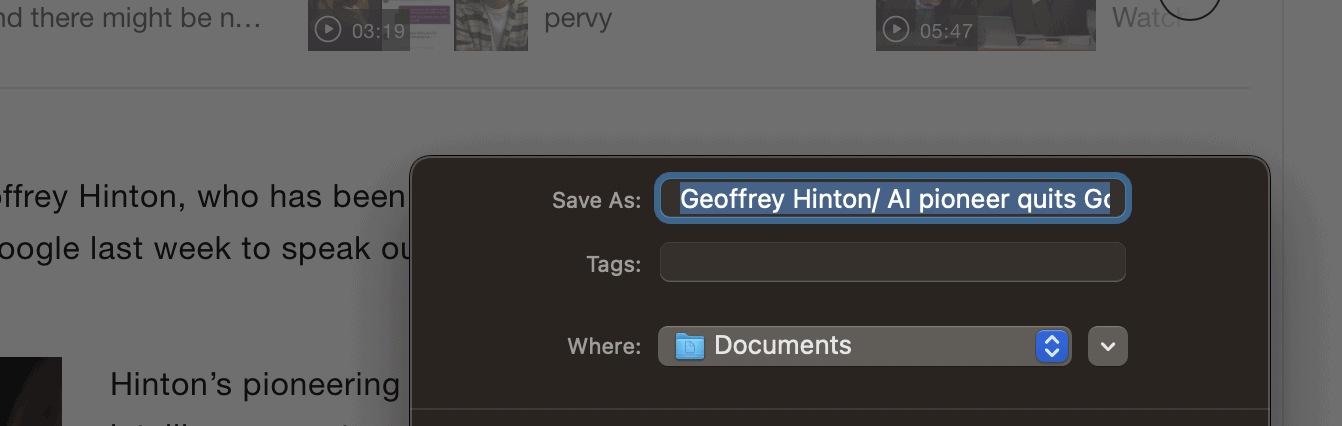The image size is (1342, 426).
Task: Click the 'Tags:' label
Action: [x=614, y=264]
